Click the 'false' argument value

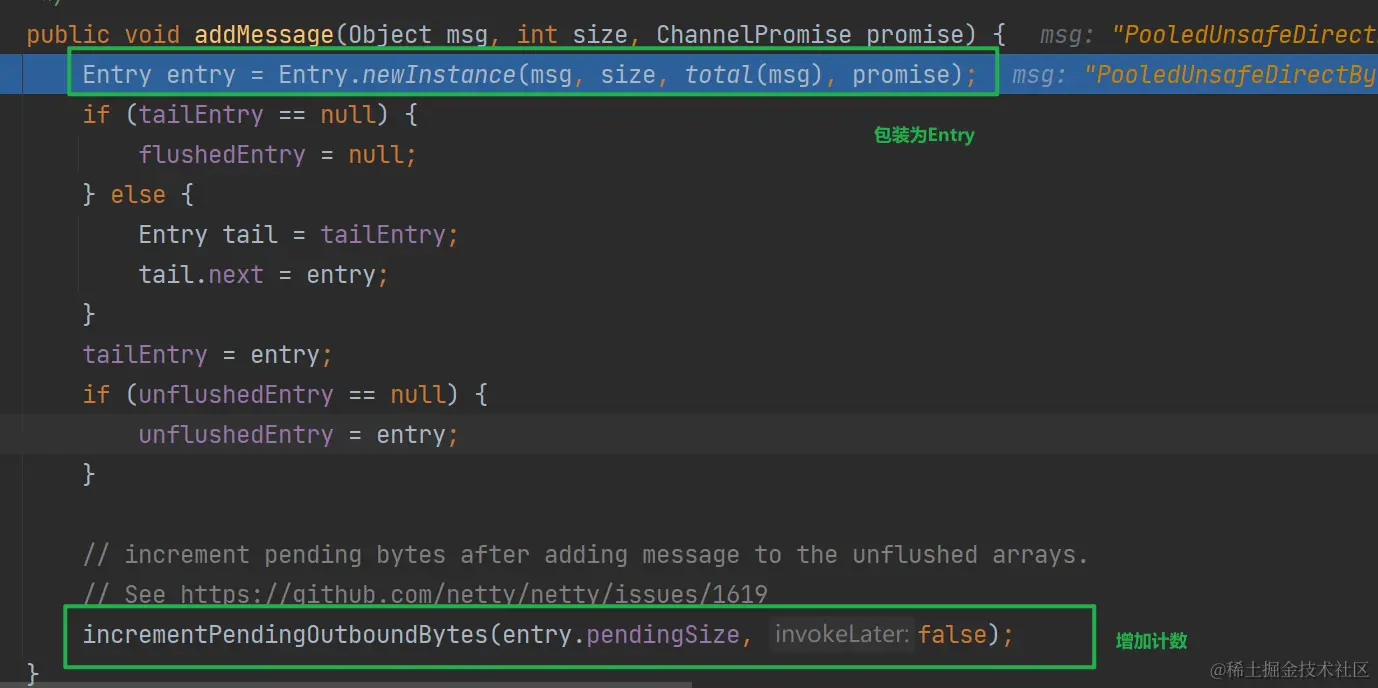952,635
